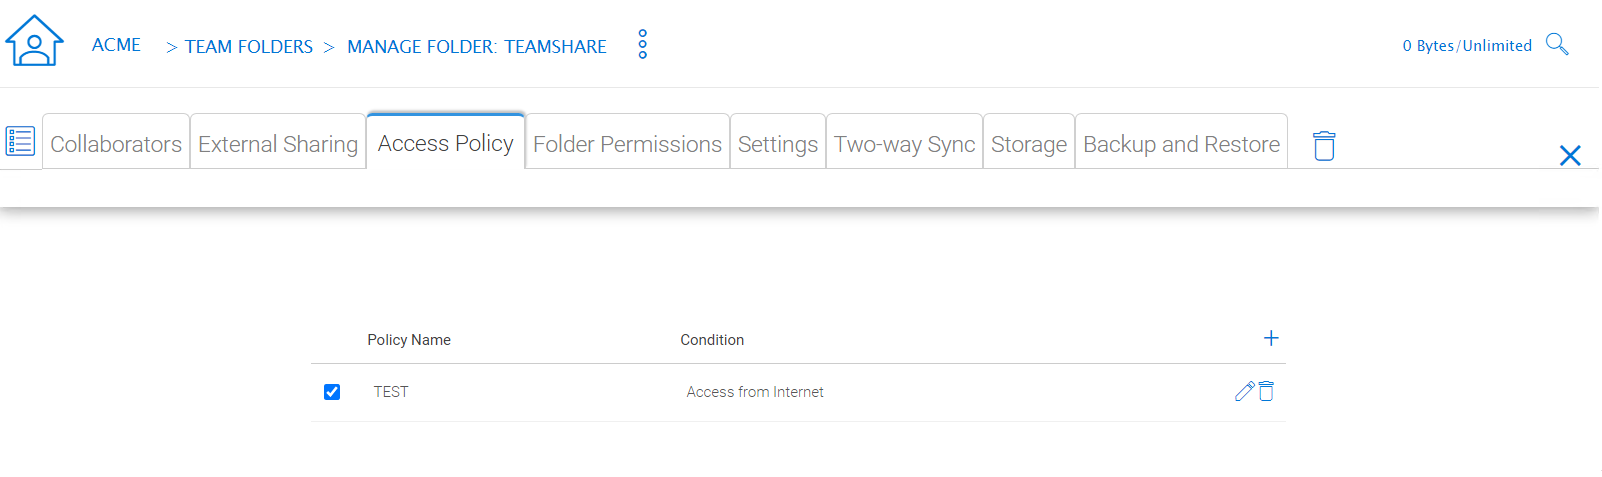Open the home dashboard icon
Image resolution: width=1602 pixels, height=477 pixels.
coord(34,41)
